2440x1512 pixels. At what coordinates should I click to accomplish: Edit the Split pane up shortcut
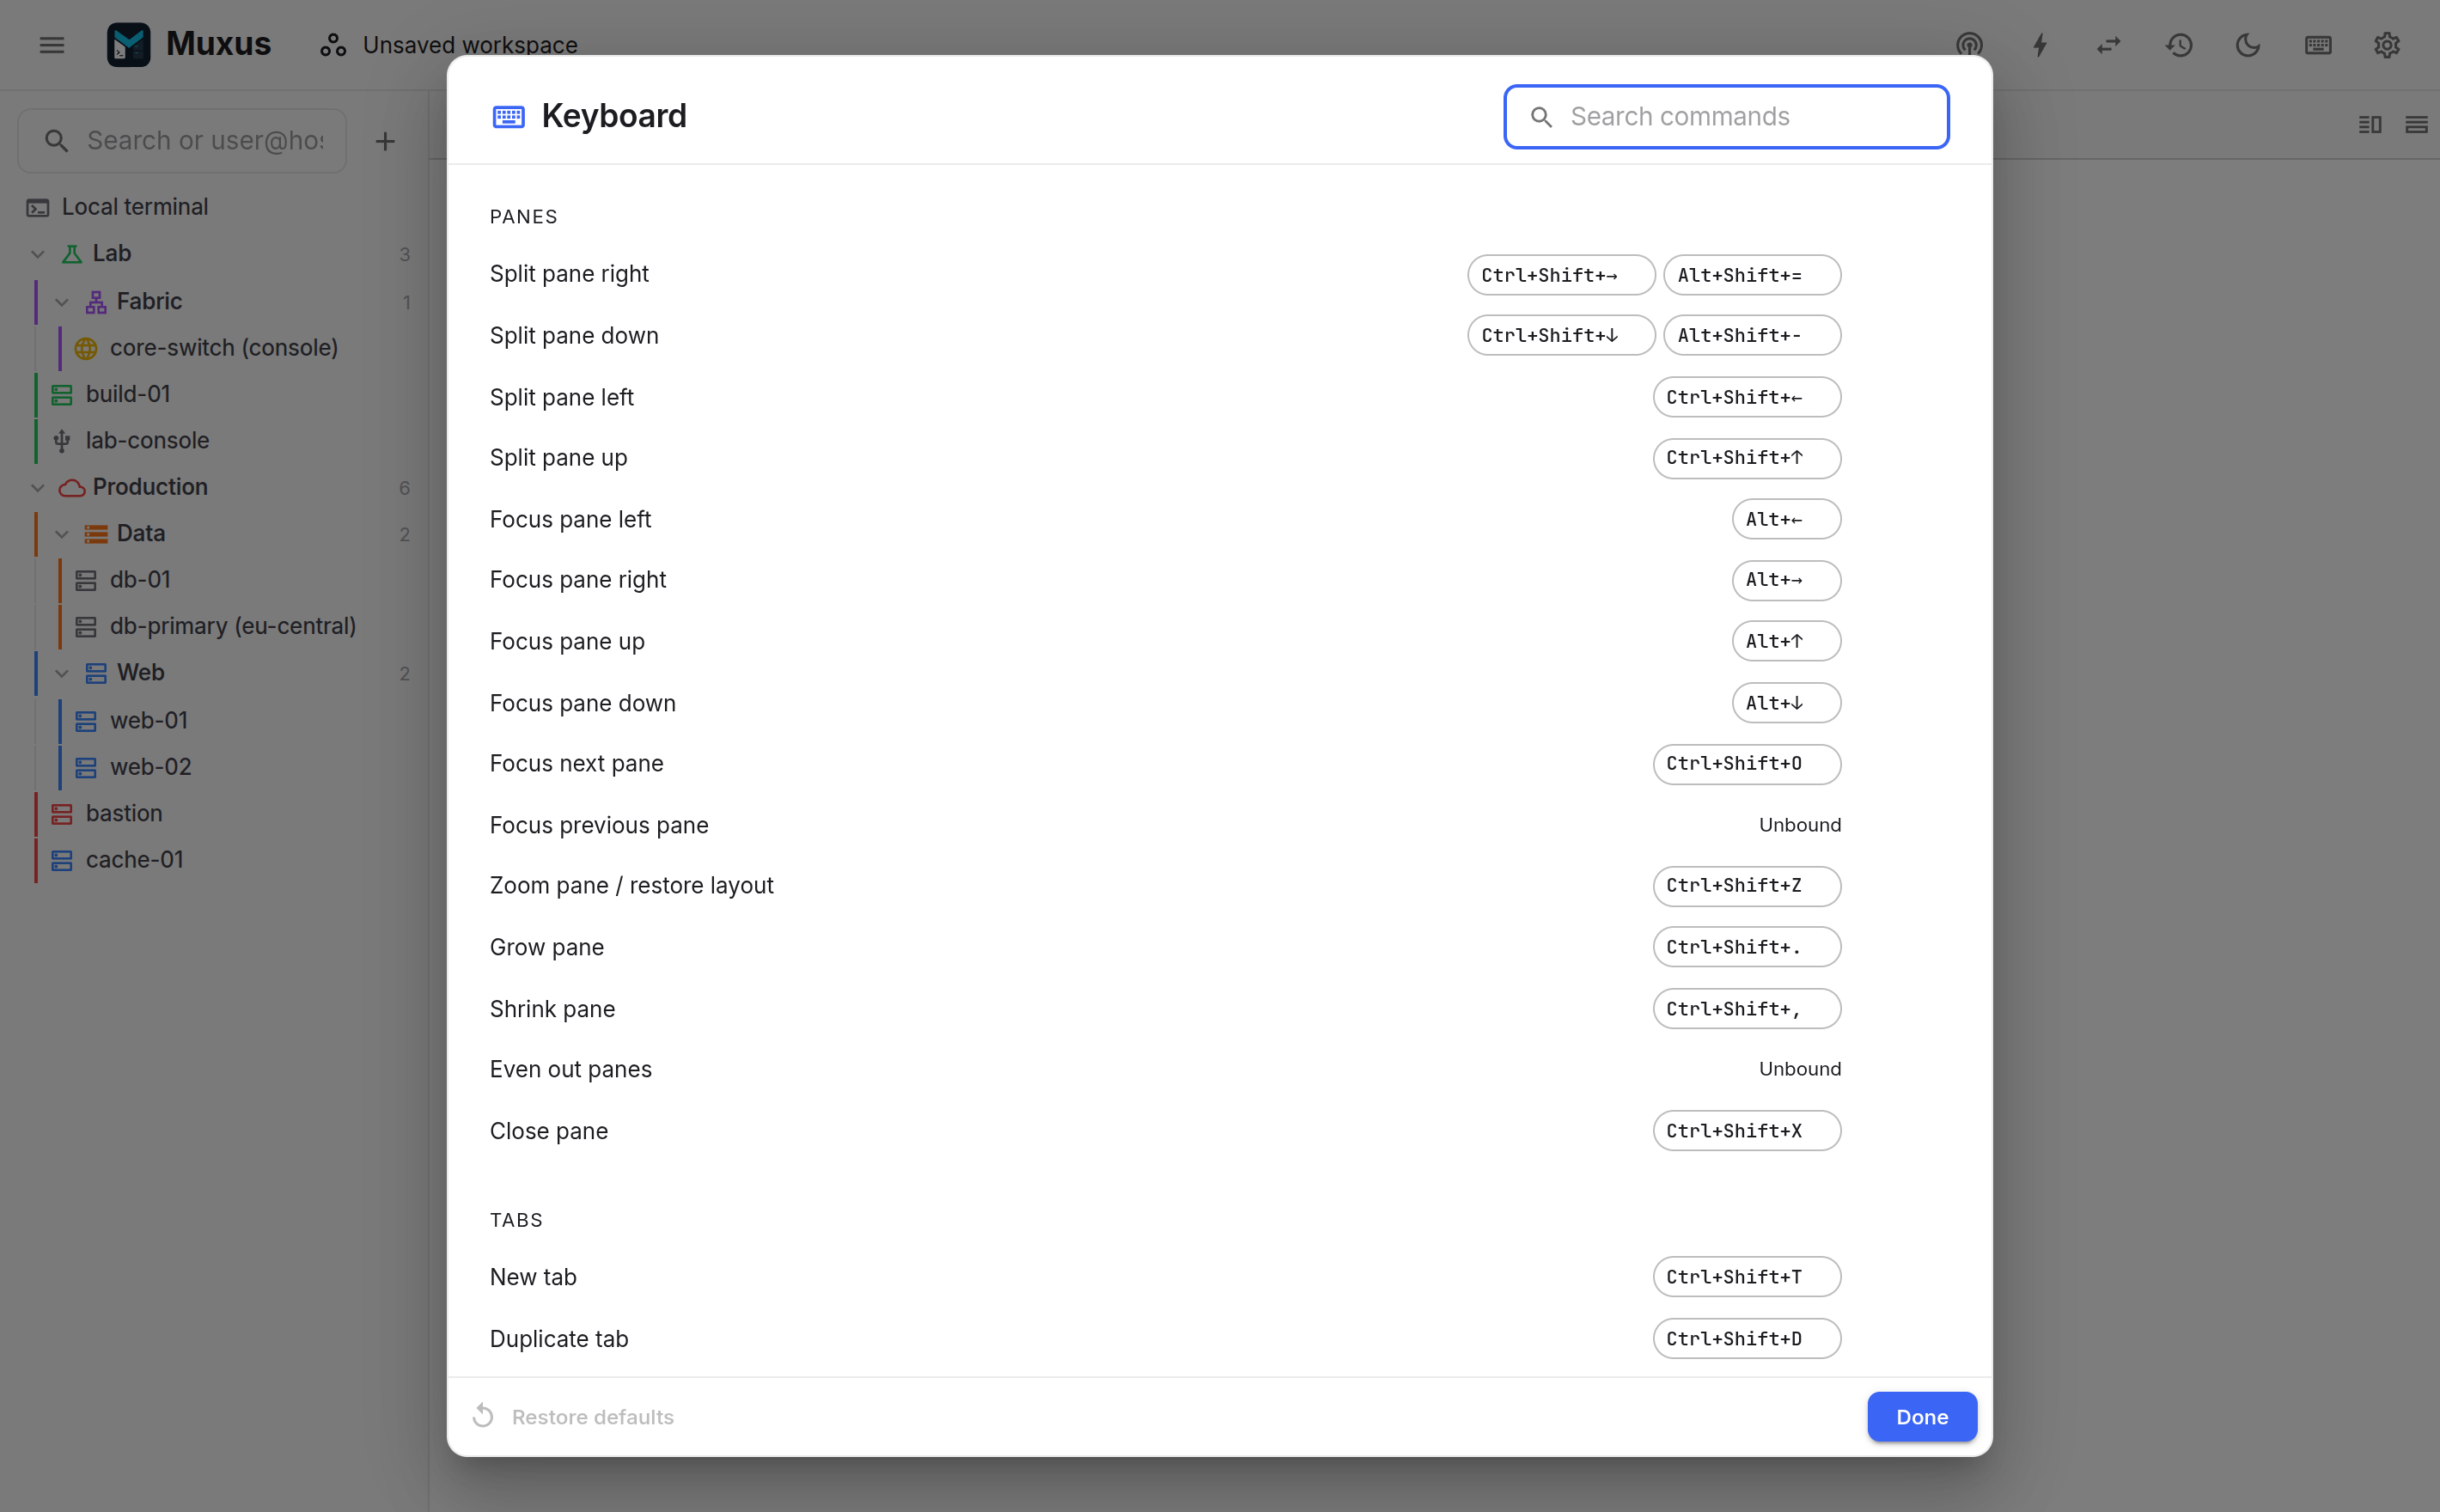(1747, 458)
